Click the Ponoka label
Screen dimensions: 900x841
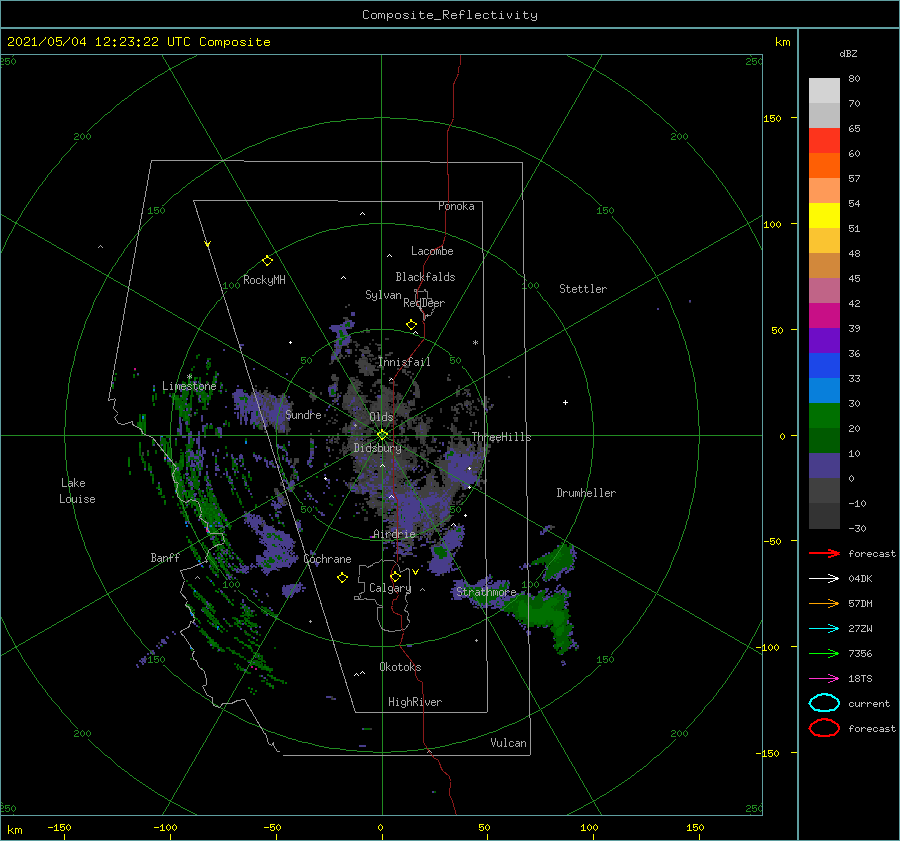[x=456, y=206]
